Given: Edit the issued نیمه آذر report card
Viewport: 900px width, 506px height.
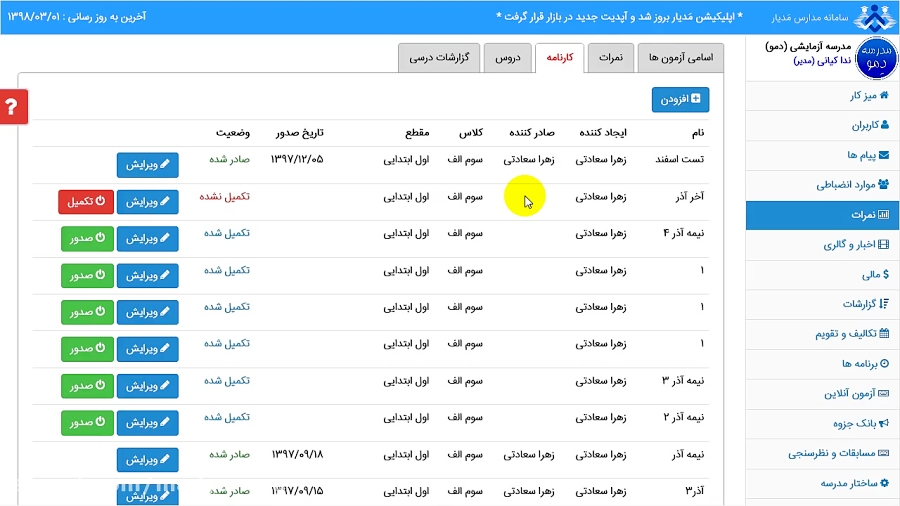Looking at the screenshot, I should tap(148, 460).
